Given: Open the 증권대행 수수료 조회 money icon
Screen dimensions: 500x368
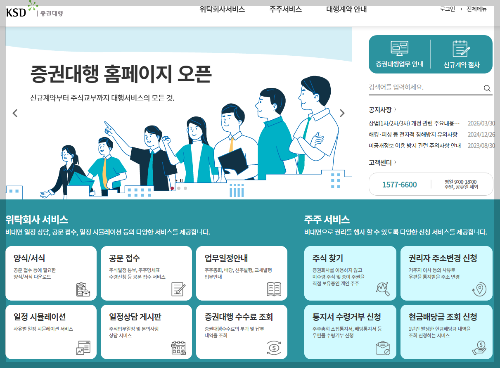Looking at the screenshot, I should click(274, 348).
